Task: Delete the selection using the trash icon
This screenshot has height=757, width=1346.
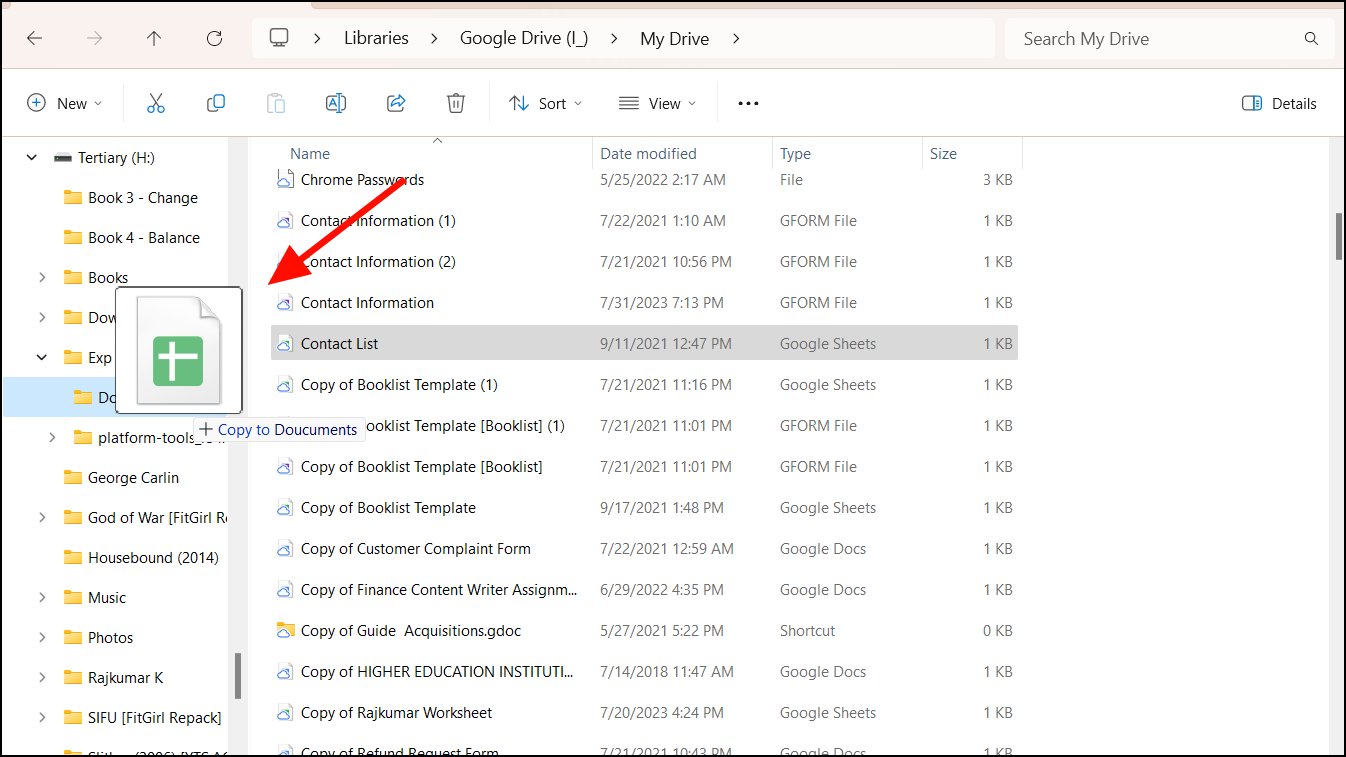Action: [456, 102]
